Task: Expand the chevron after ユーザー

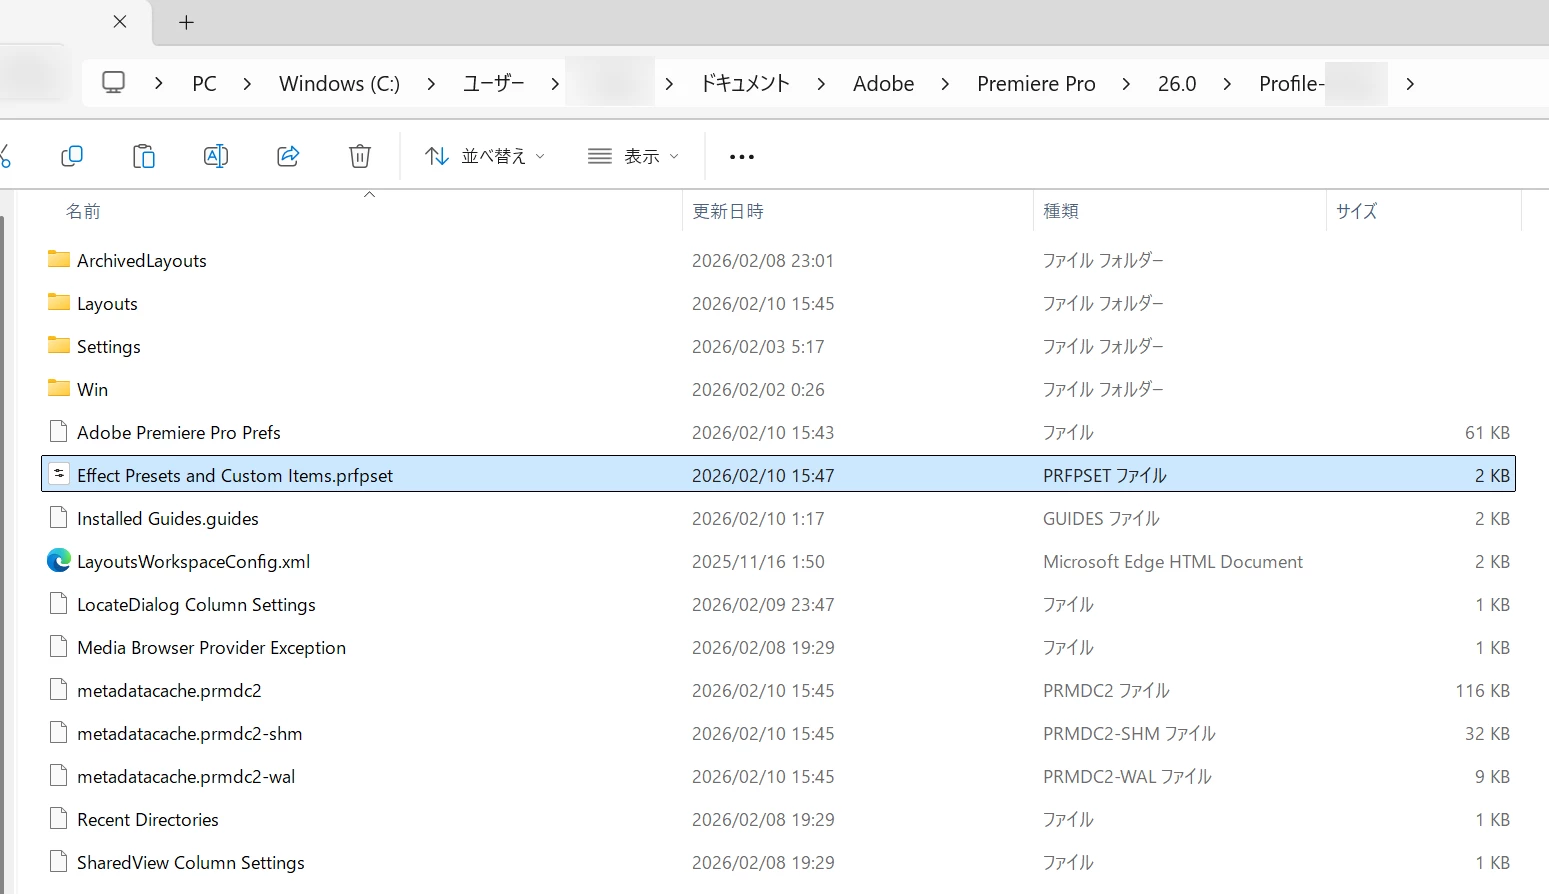Action: (x=555, y=84)
